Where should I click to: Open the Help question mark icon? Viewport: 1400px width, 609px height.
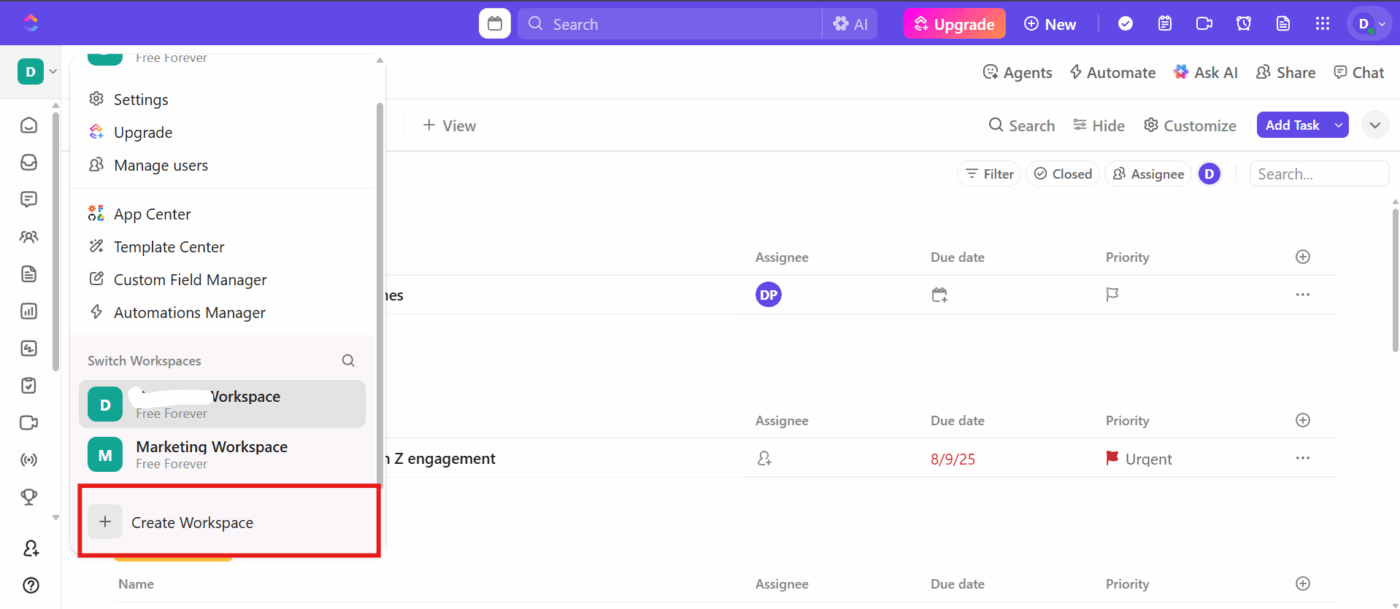click(28, 585)
